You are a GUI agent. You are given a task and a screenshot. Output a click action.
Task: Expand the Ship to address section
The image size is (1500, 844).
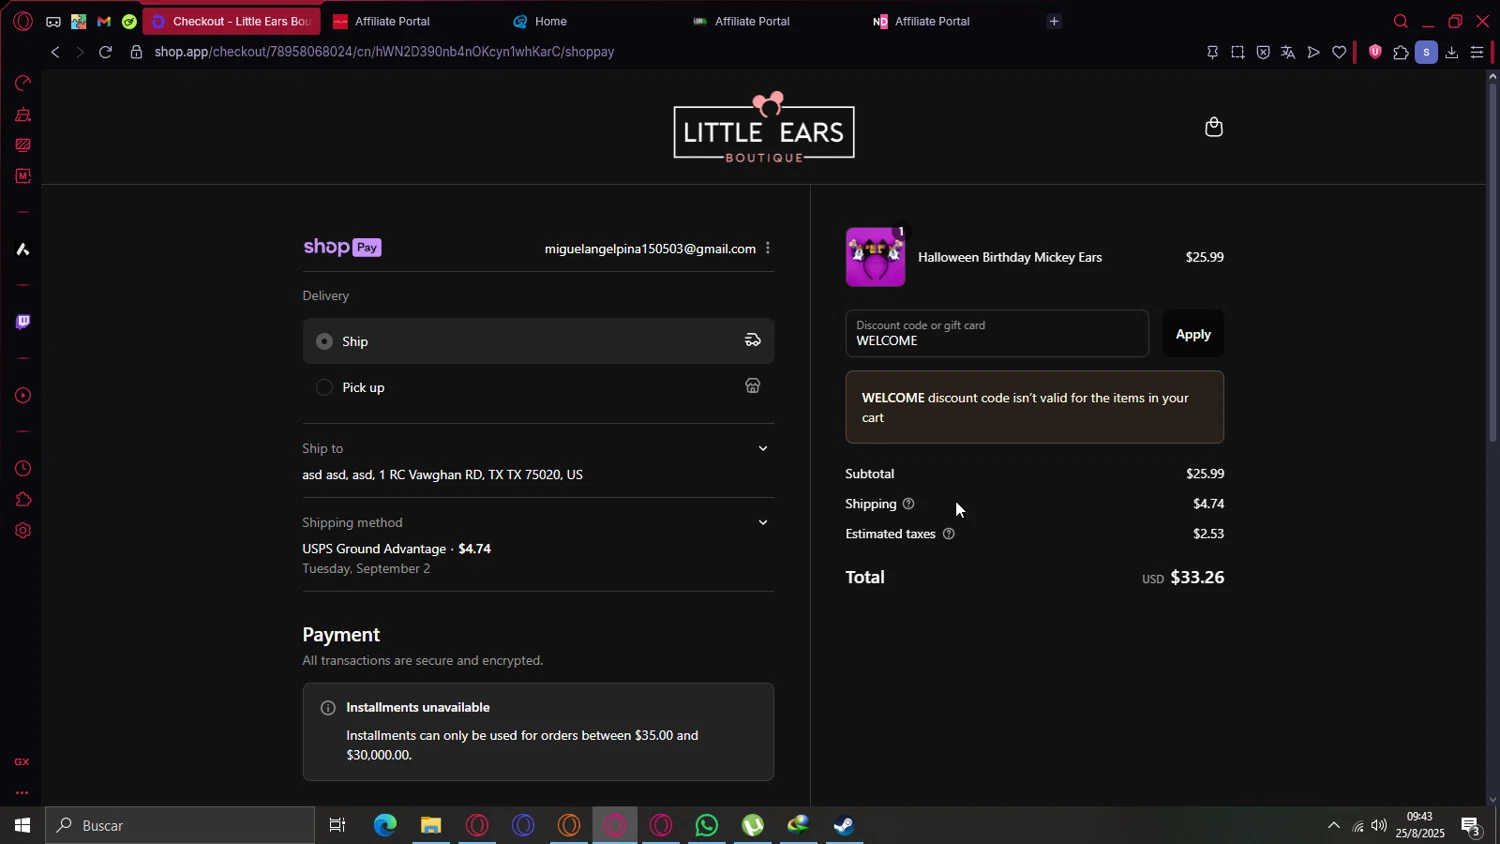click(763, 449)
